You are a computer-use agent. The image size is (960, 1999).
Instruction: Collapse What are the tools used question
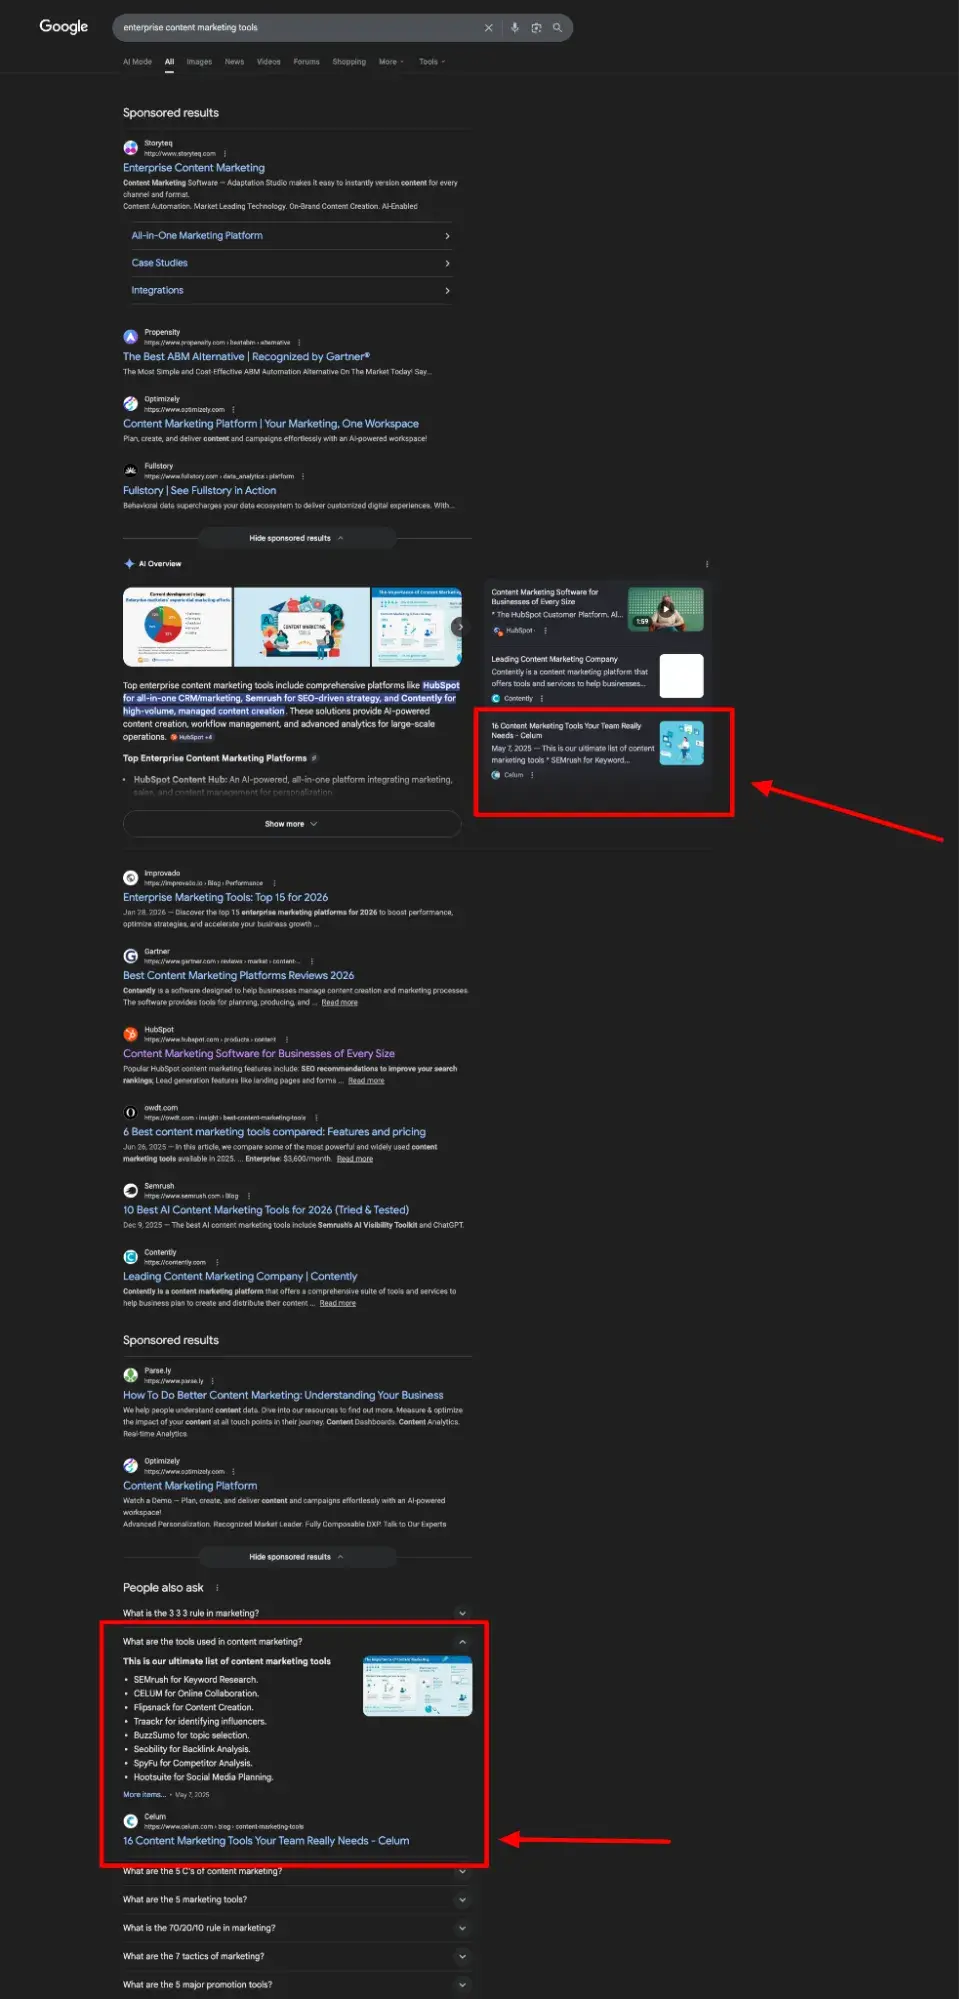tap(297, 1642)
